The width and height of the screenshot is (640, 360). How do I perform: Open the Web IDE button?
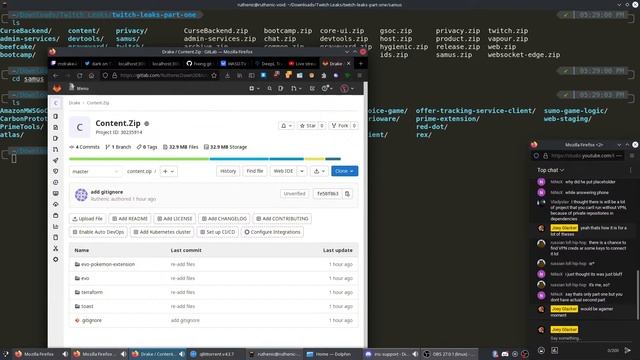click(284, 171)
